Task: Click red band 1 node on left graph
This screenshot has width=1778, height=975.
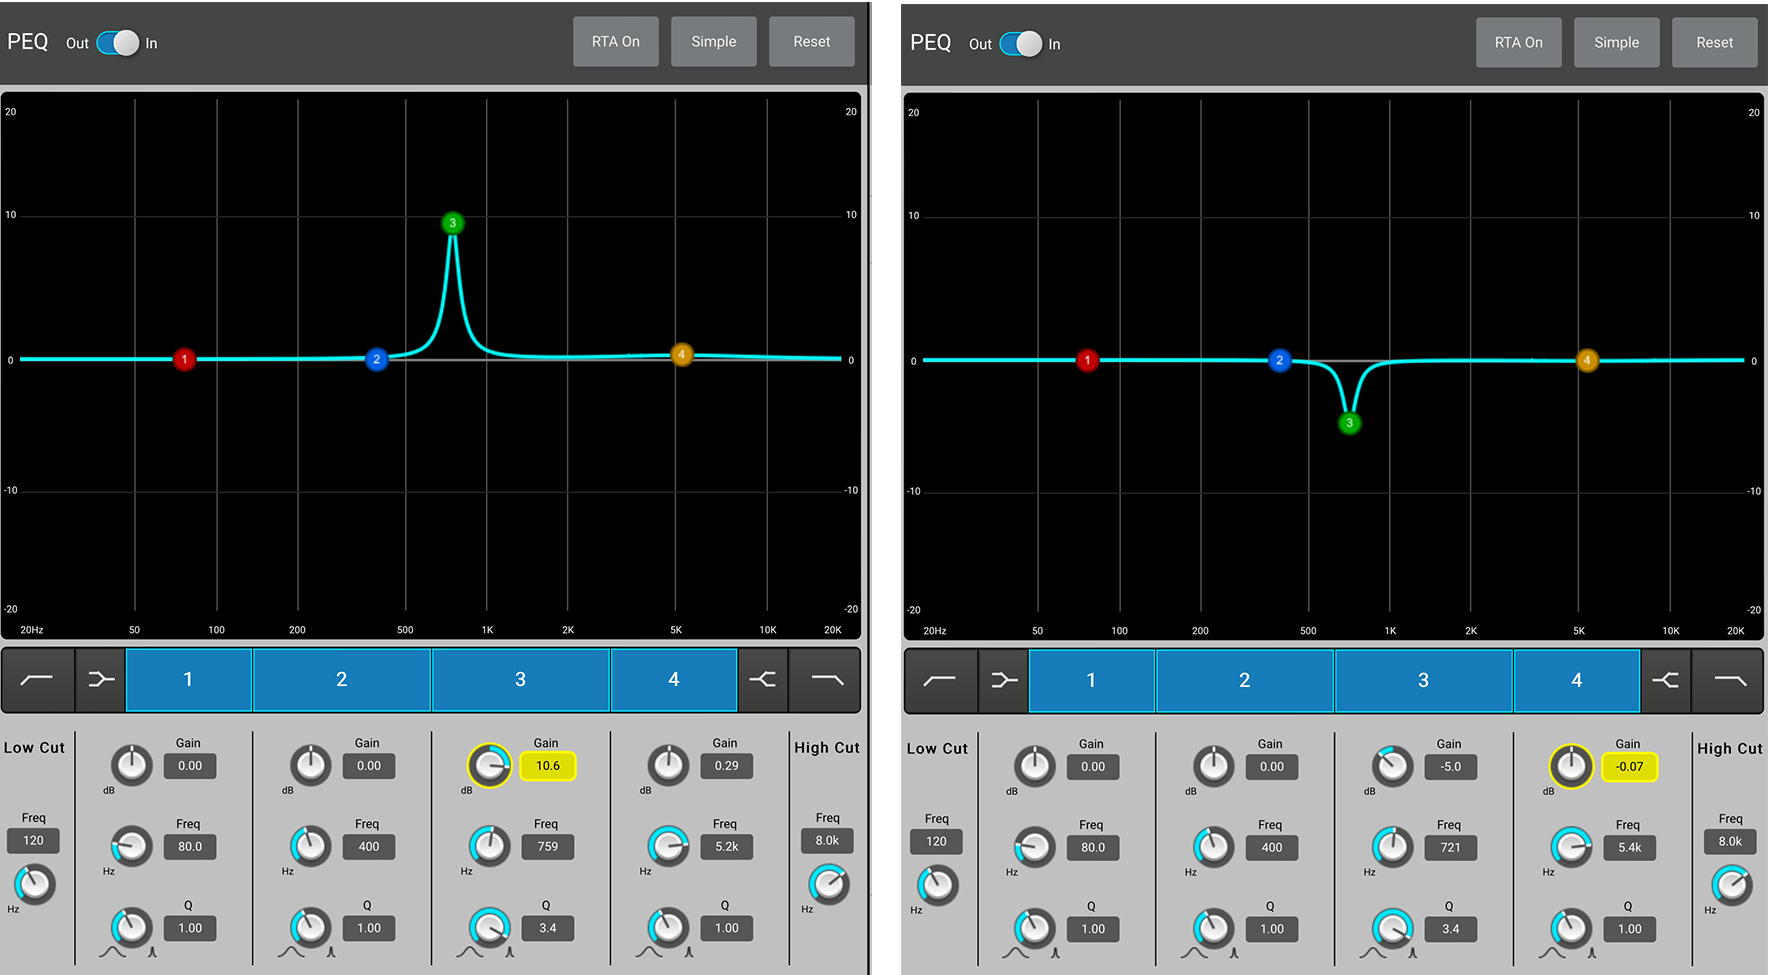Action: pos(184,359)
